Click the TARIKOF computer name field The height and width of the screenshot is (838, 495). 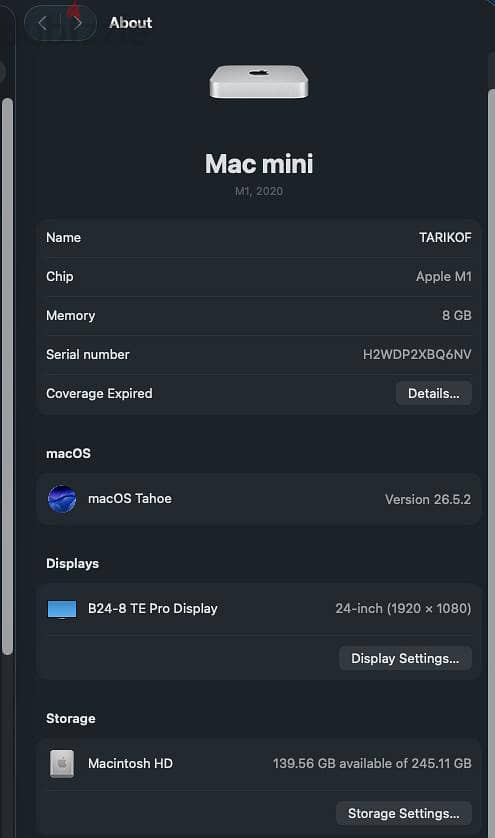(445, 237)
